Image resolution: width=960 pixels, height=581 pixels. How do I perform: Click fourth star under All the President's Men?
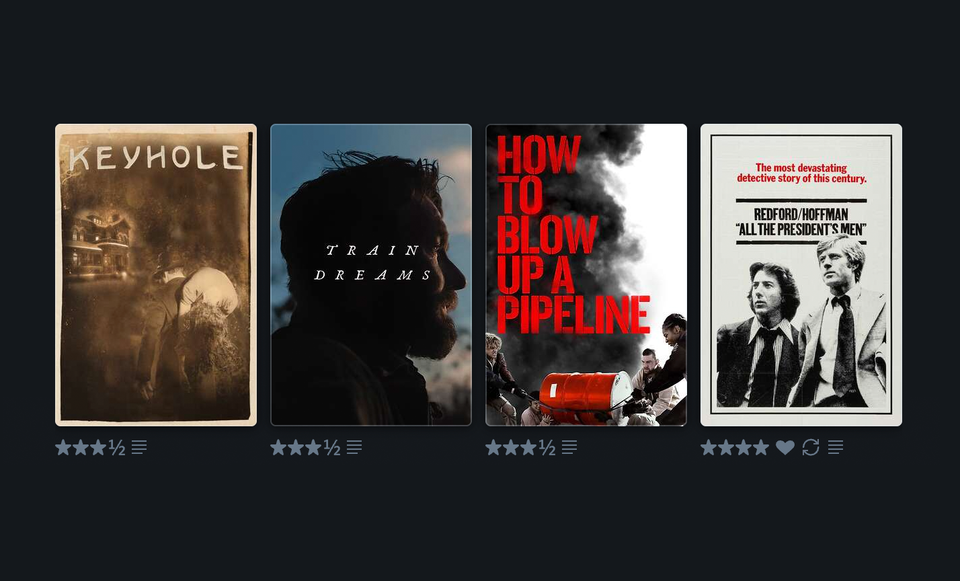pyautogui.click(x=761, y=448)
